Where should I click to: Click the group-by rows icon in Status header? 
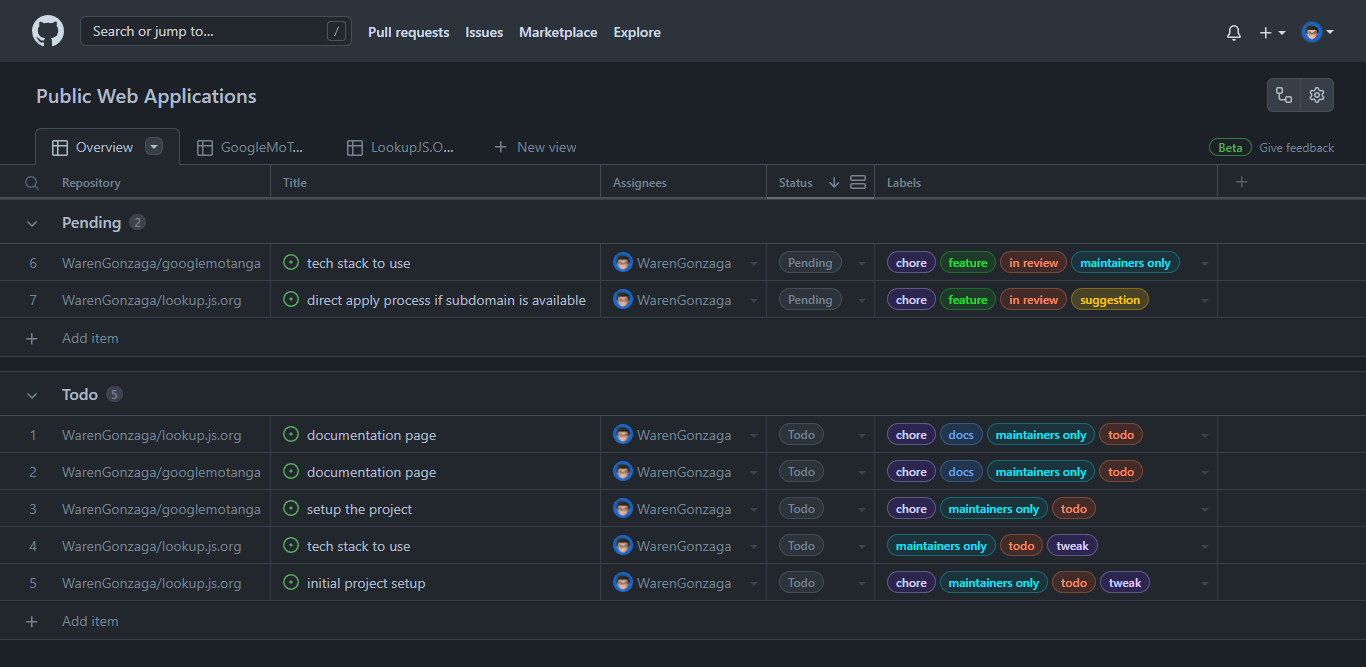pos(857,182)
